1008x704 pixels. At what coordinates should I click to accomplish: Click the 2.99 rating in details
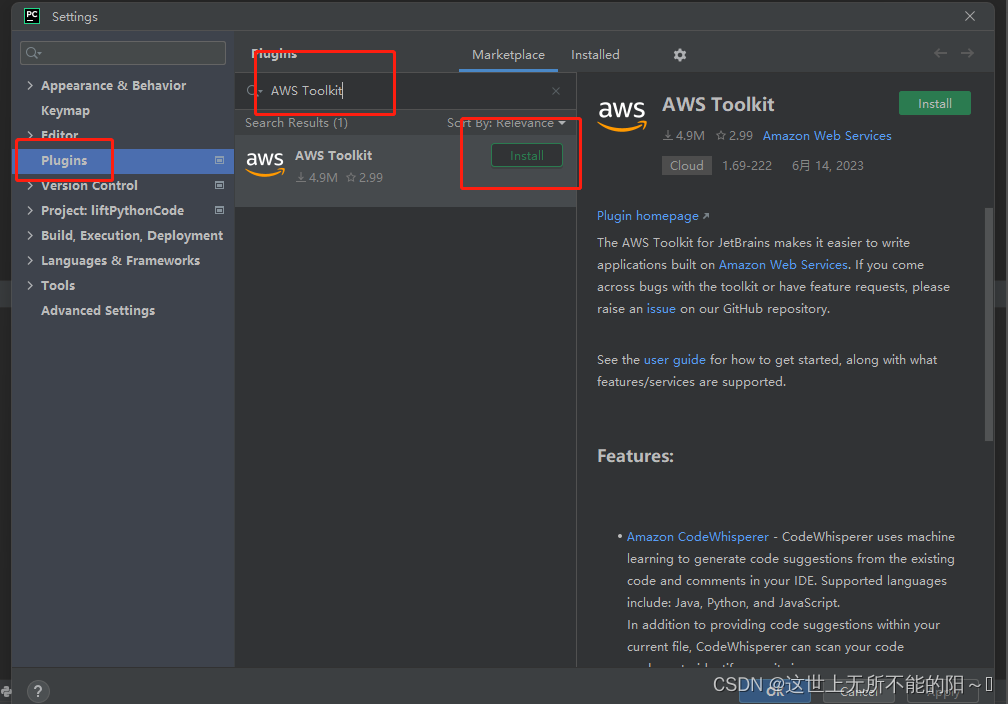pos(734,136)
